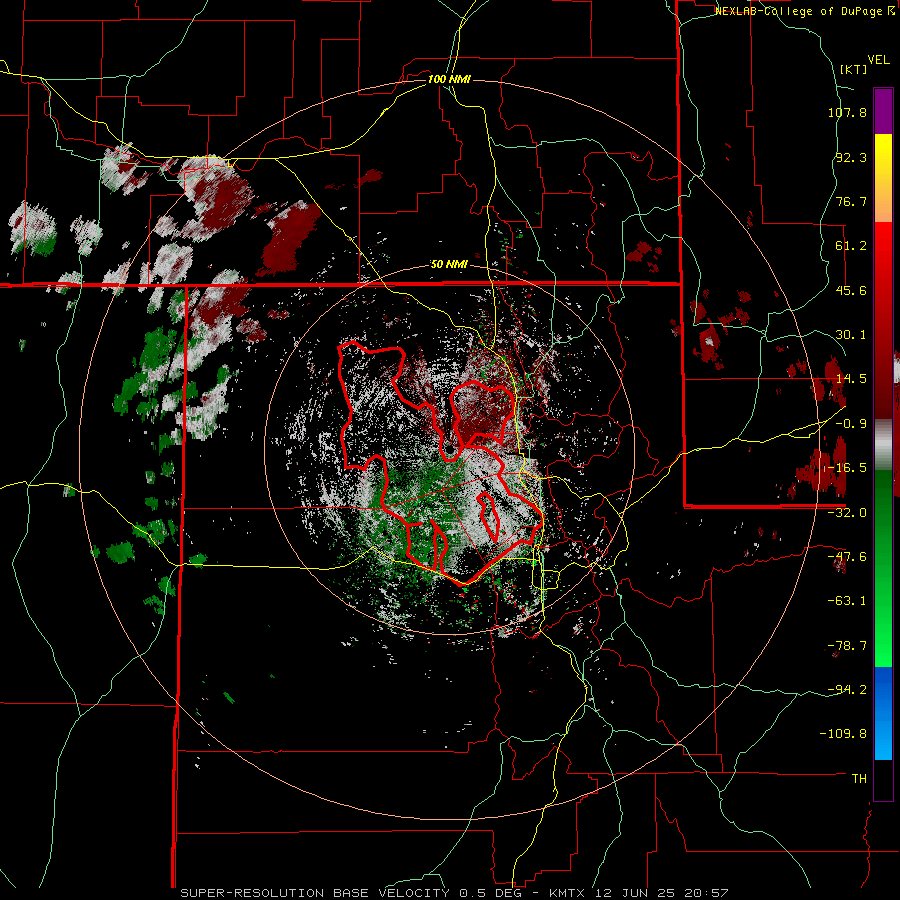The width and height of the screenshot is (900, 900).
Task: Click the 14.5 velocity scale value
Action: 851,379
